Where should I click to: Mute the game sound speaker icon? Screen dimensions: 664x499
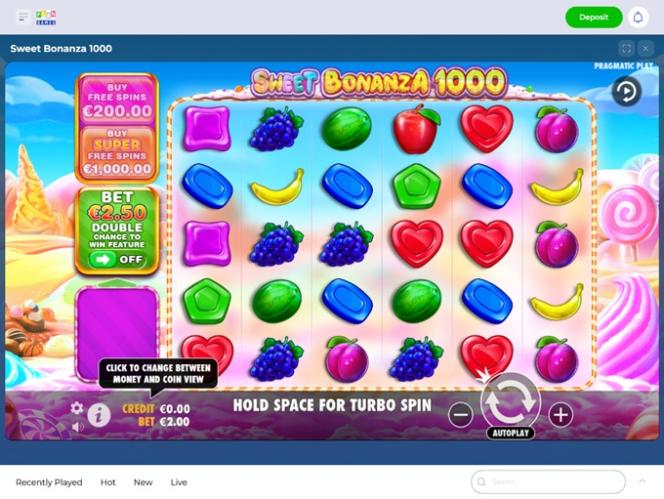[77, 427]
